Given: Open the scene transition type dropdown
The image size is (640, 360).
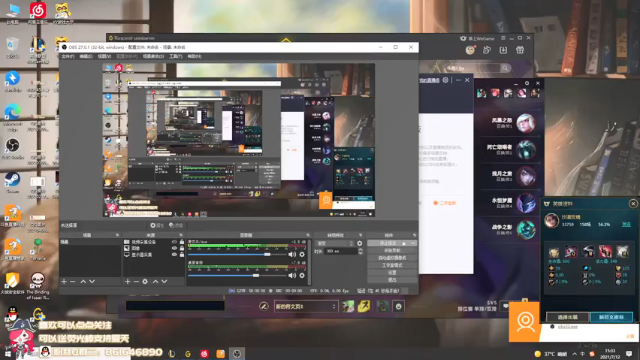Looking at the screenshot, I should (335, 243).
